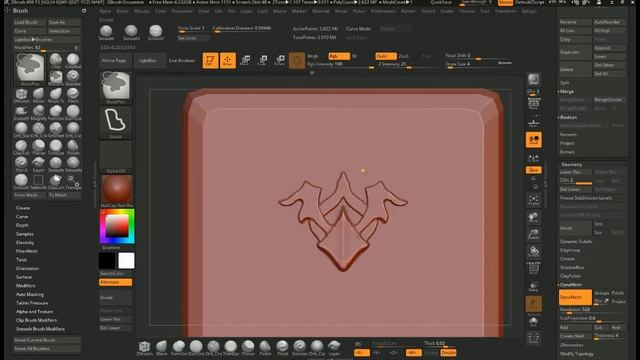
Task: Toggle Live Boolean mode
Action: [182, 60]
